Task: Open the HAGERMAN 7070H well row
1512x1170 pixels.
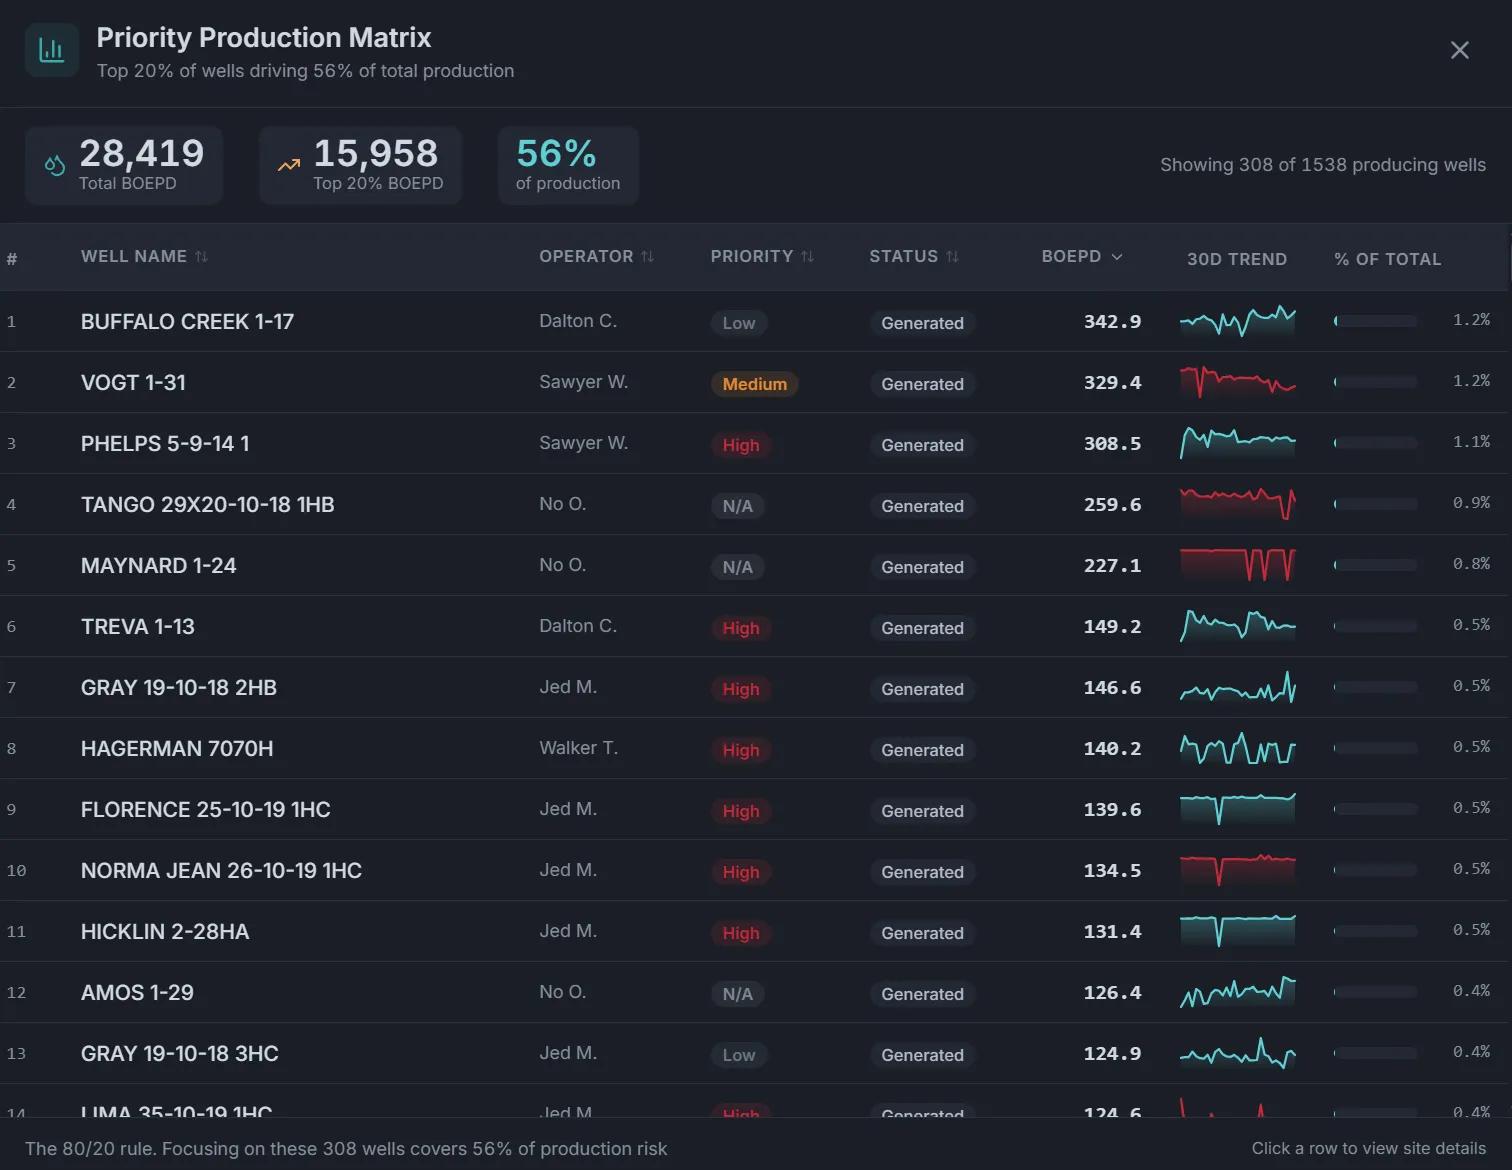Action: [x=756, y=748]
